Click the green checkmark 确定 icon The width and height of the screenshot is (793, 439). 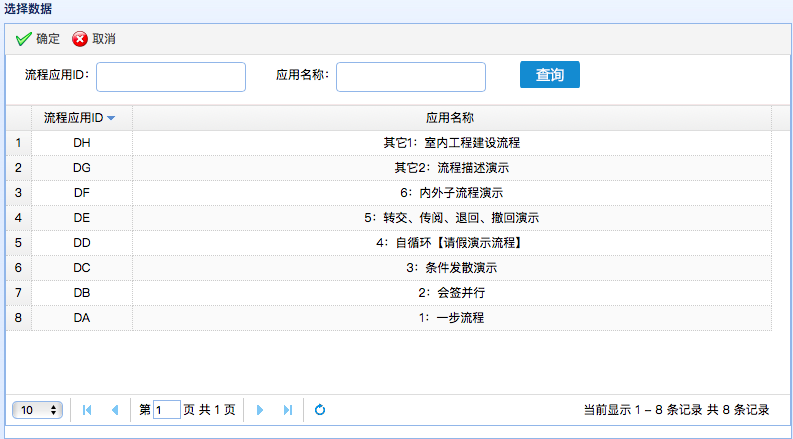pyautogui.click(x=23, y=39)
